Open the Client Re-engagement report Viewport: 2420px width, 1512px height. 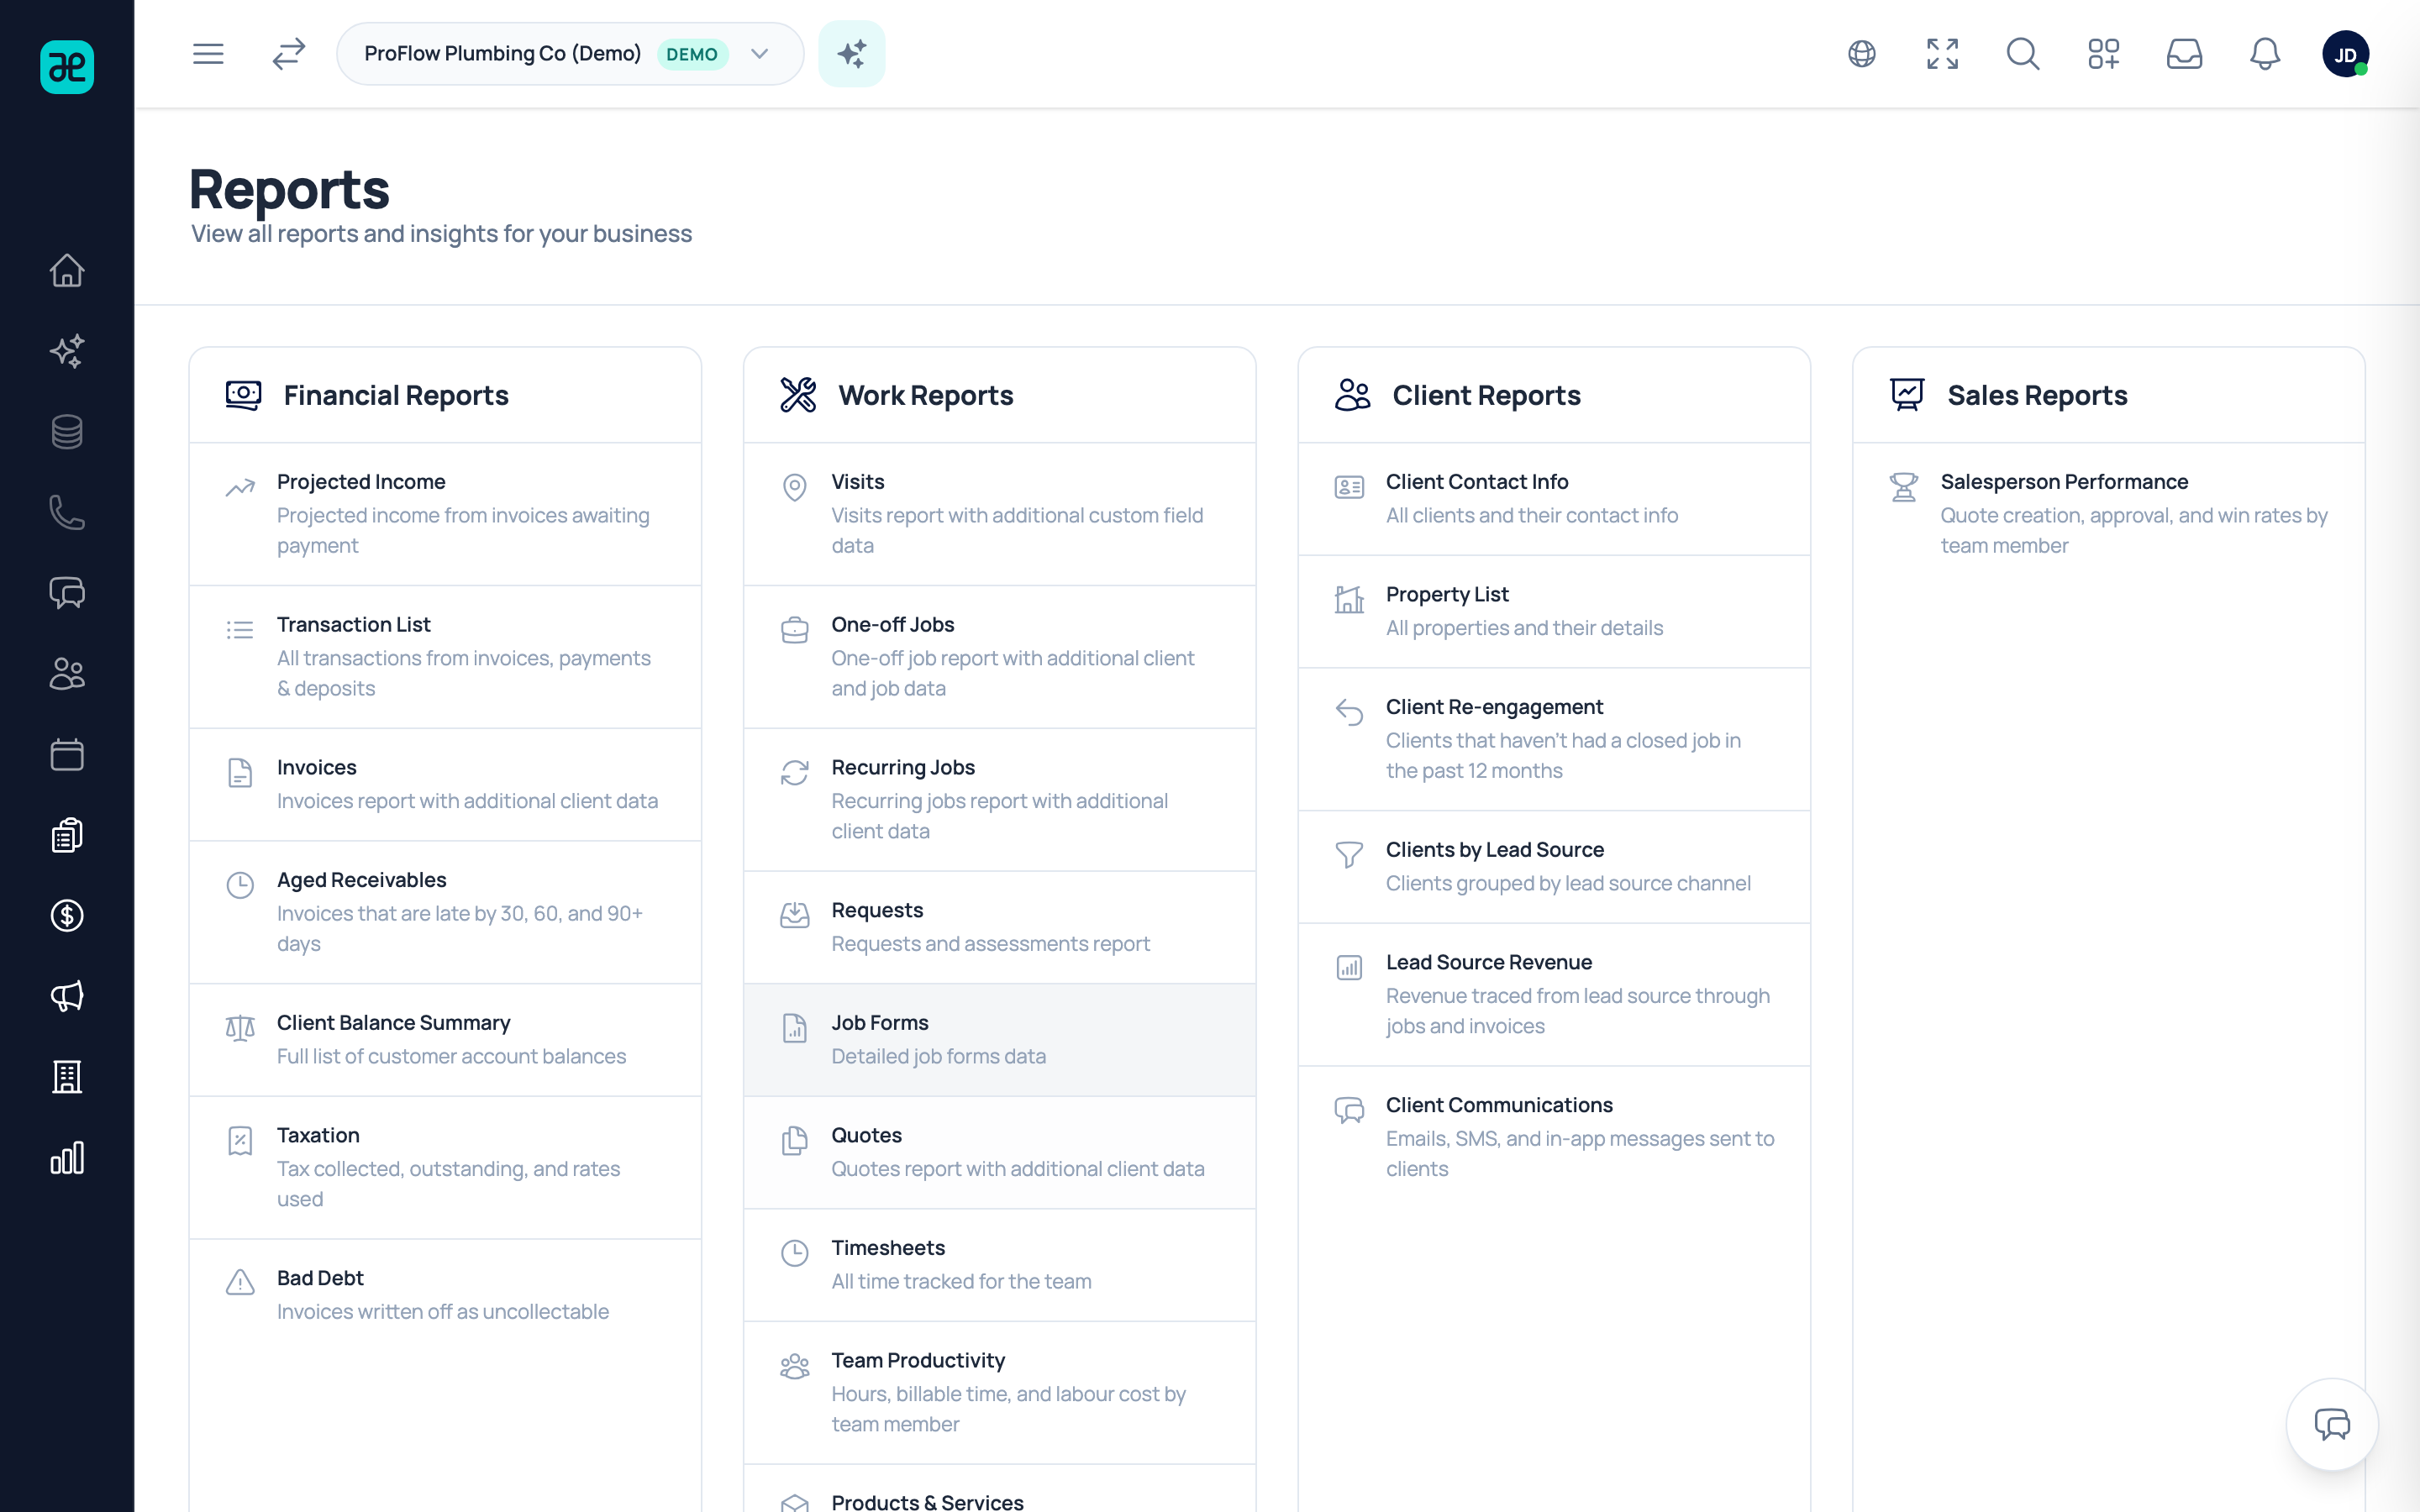[x=1554, y=739]
